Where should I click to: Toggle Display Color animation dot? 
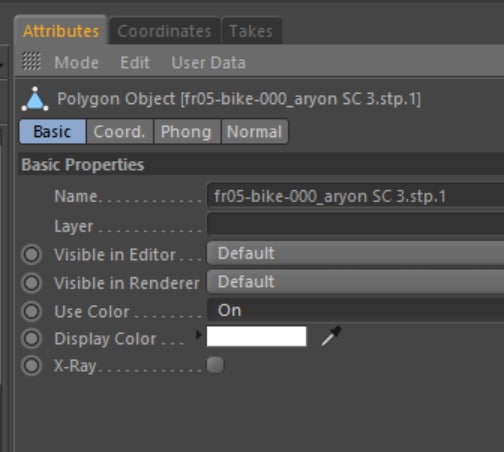(x=31, y=339)
